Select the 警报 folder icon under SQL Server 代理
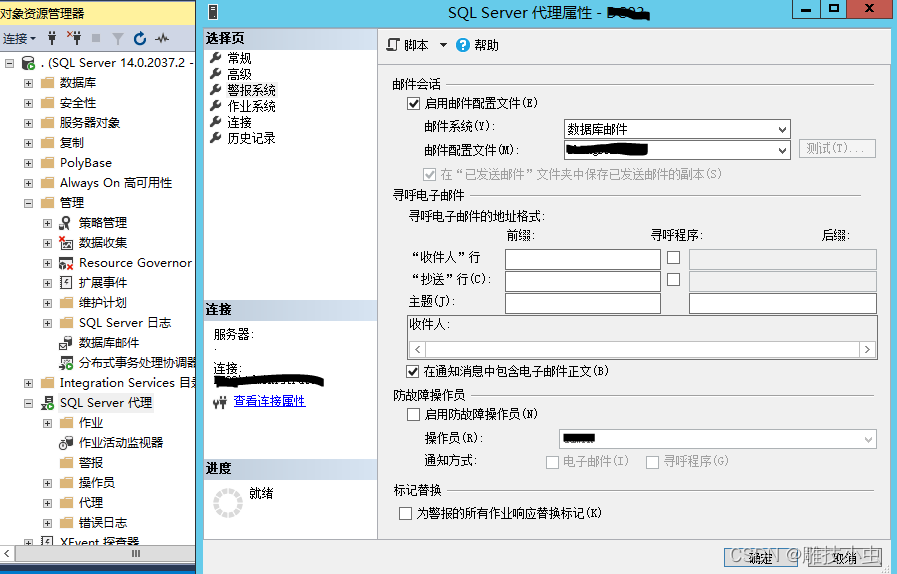 (66, 462)
